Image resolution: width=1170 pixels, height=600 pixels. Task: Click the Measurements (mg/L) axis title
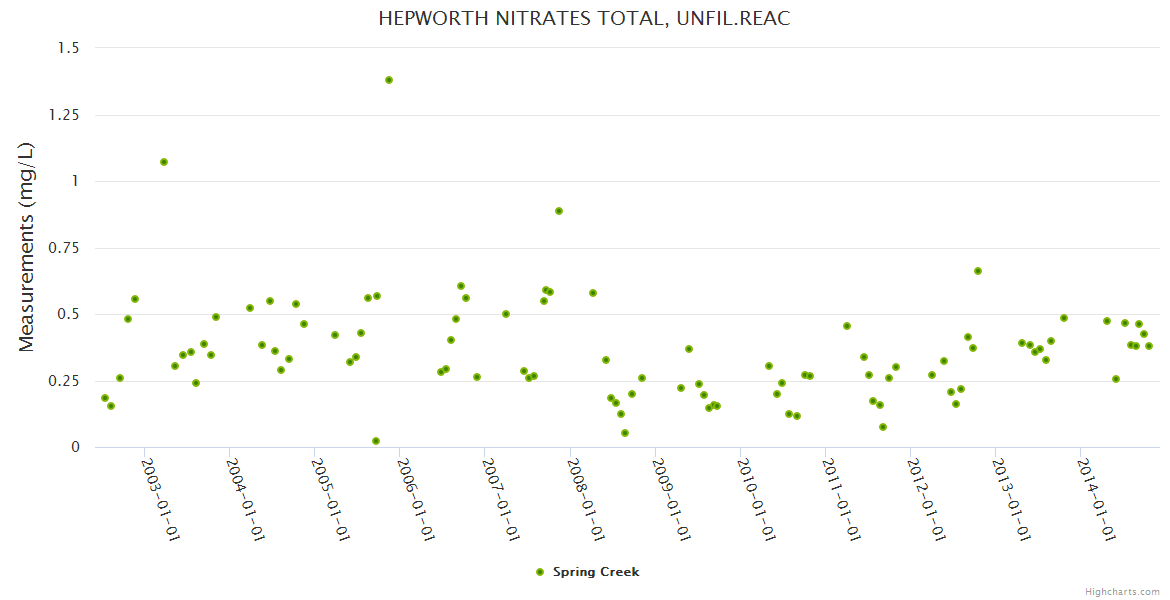[x=27, y=247]
